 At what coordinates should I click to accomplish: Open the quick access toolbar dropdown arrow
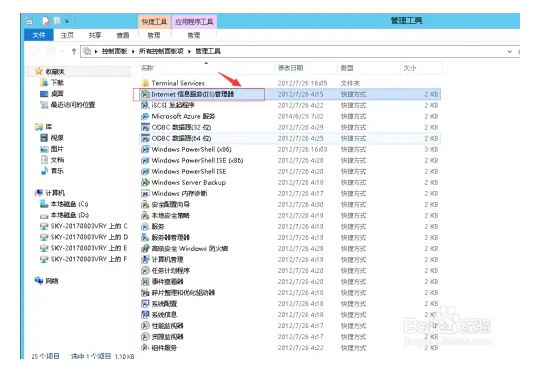pyautogui.click(x=67, y=22)
